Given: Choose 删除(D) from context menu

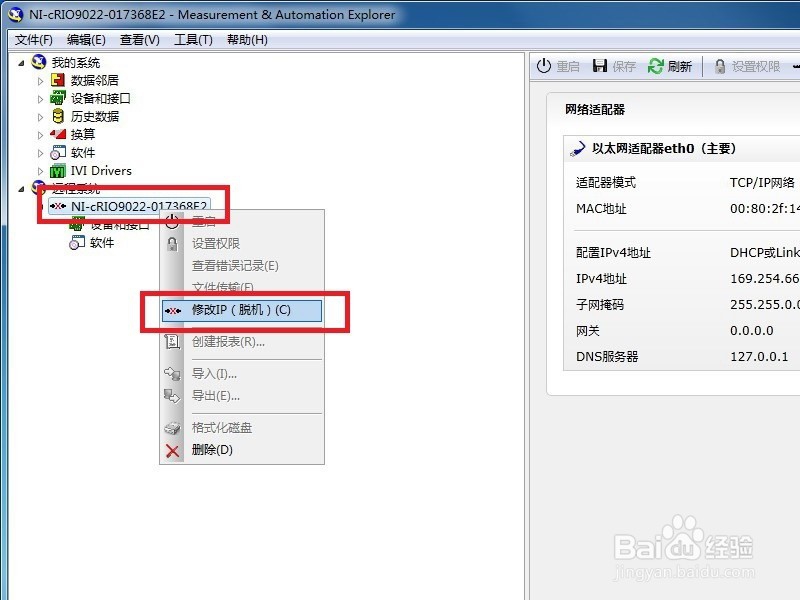Looking at the screenshot, I should click(x=242, y=450).
